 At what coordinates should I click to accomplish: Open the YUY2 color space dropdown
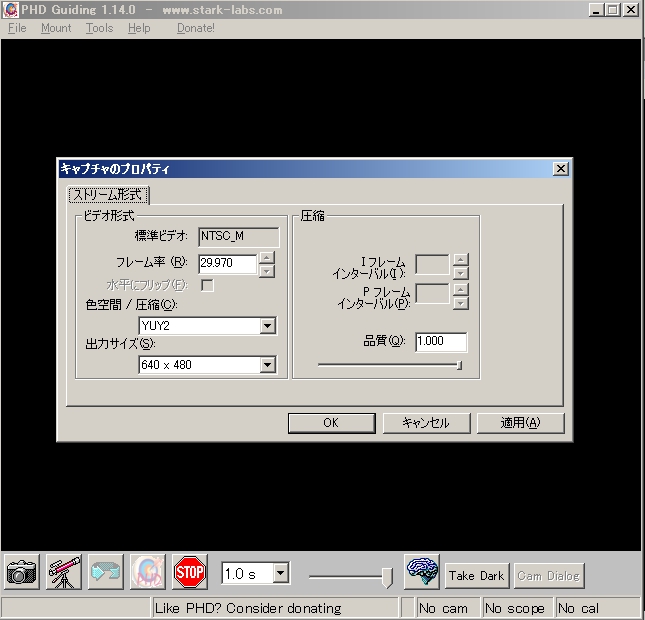coord(267,326)
